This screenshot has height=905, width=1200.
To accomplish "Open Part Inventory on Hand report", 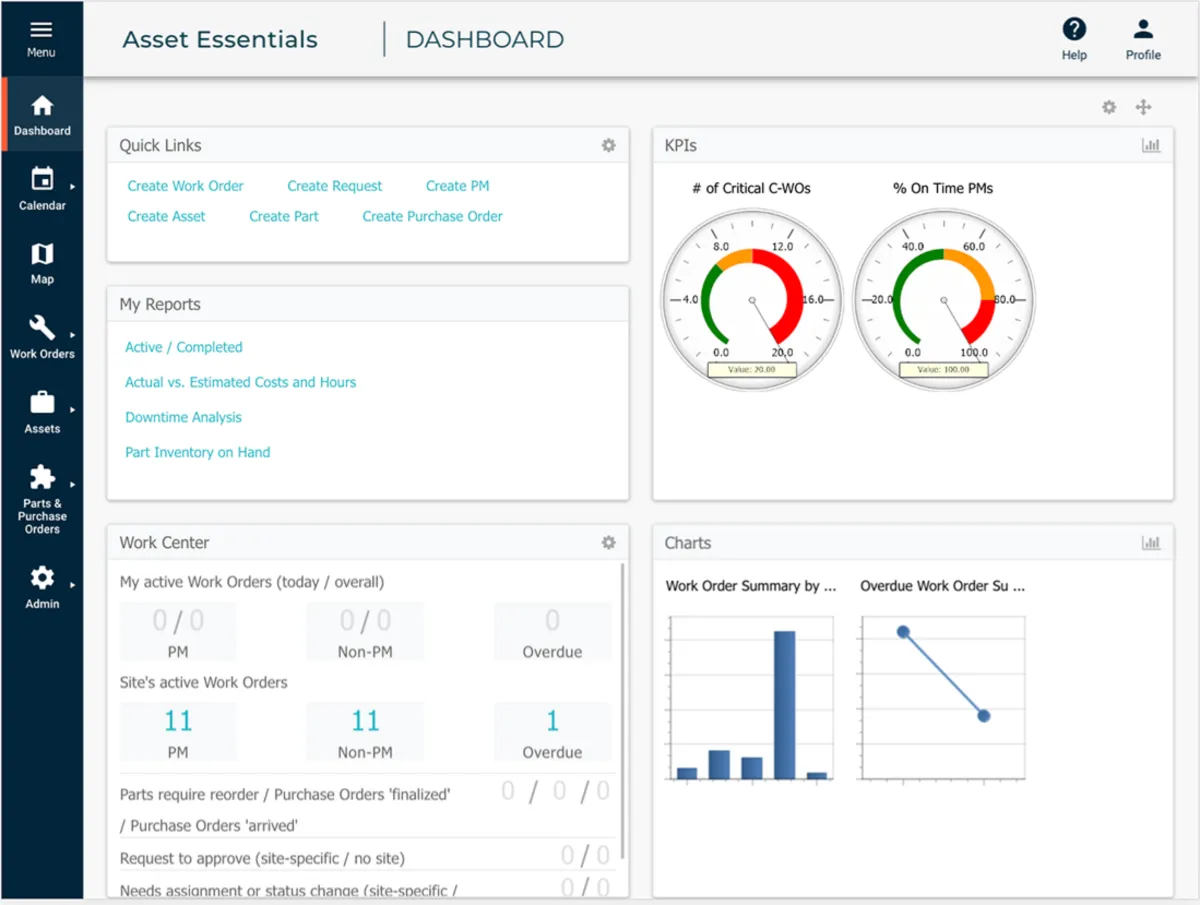I will pyautogui.click(x=197, y=452).
